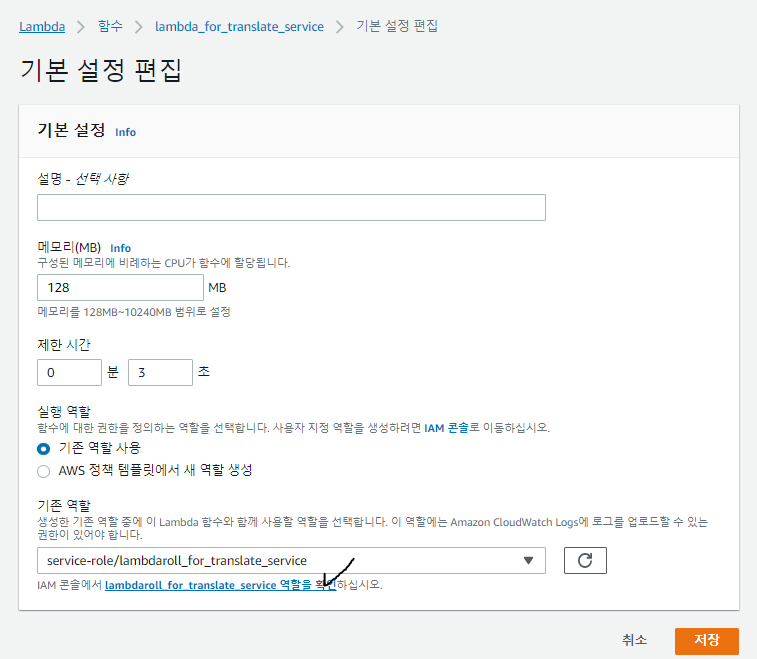The height and width of the screenshot is (659, 757).
Task: Open the existing role dropdown
Action: [291, 561]
